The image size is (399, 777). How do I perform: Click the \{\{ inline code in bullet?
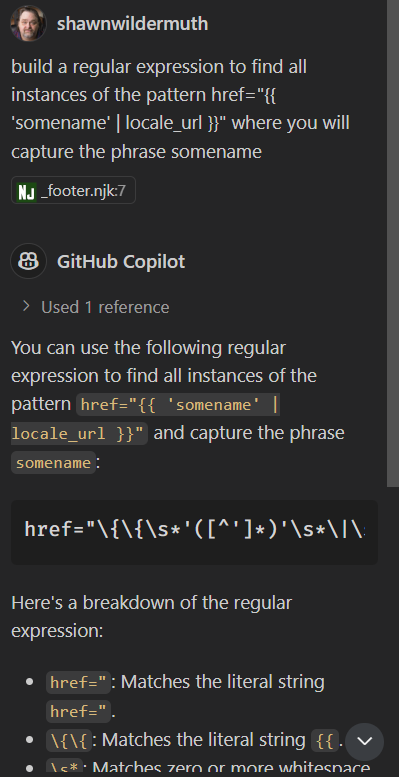click(69, 740)
